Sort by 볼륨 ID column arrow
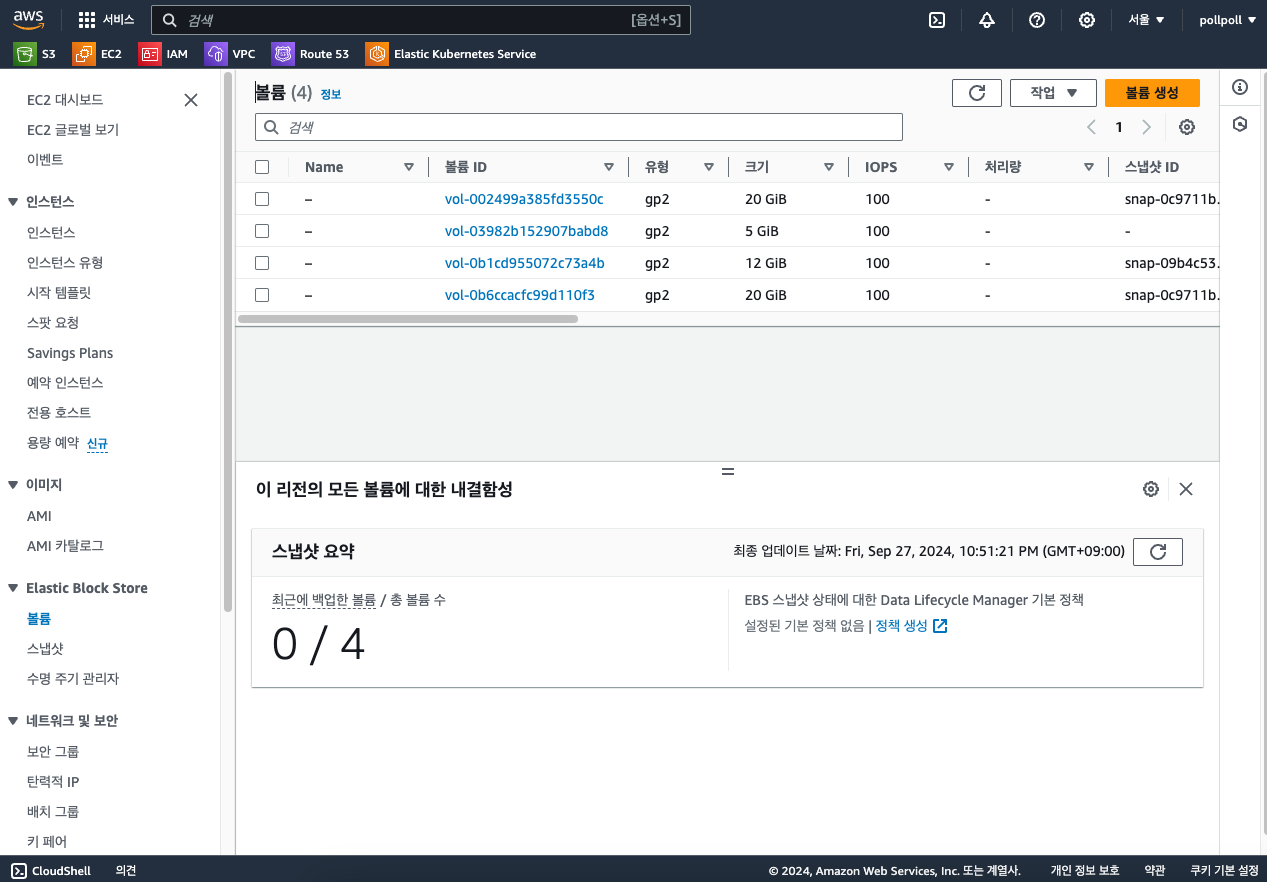 coord(609,167)
